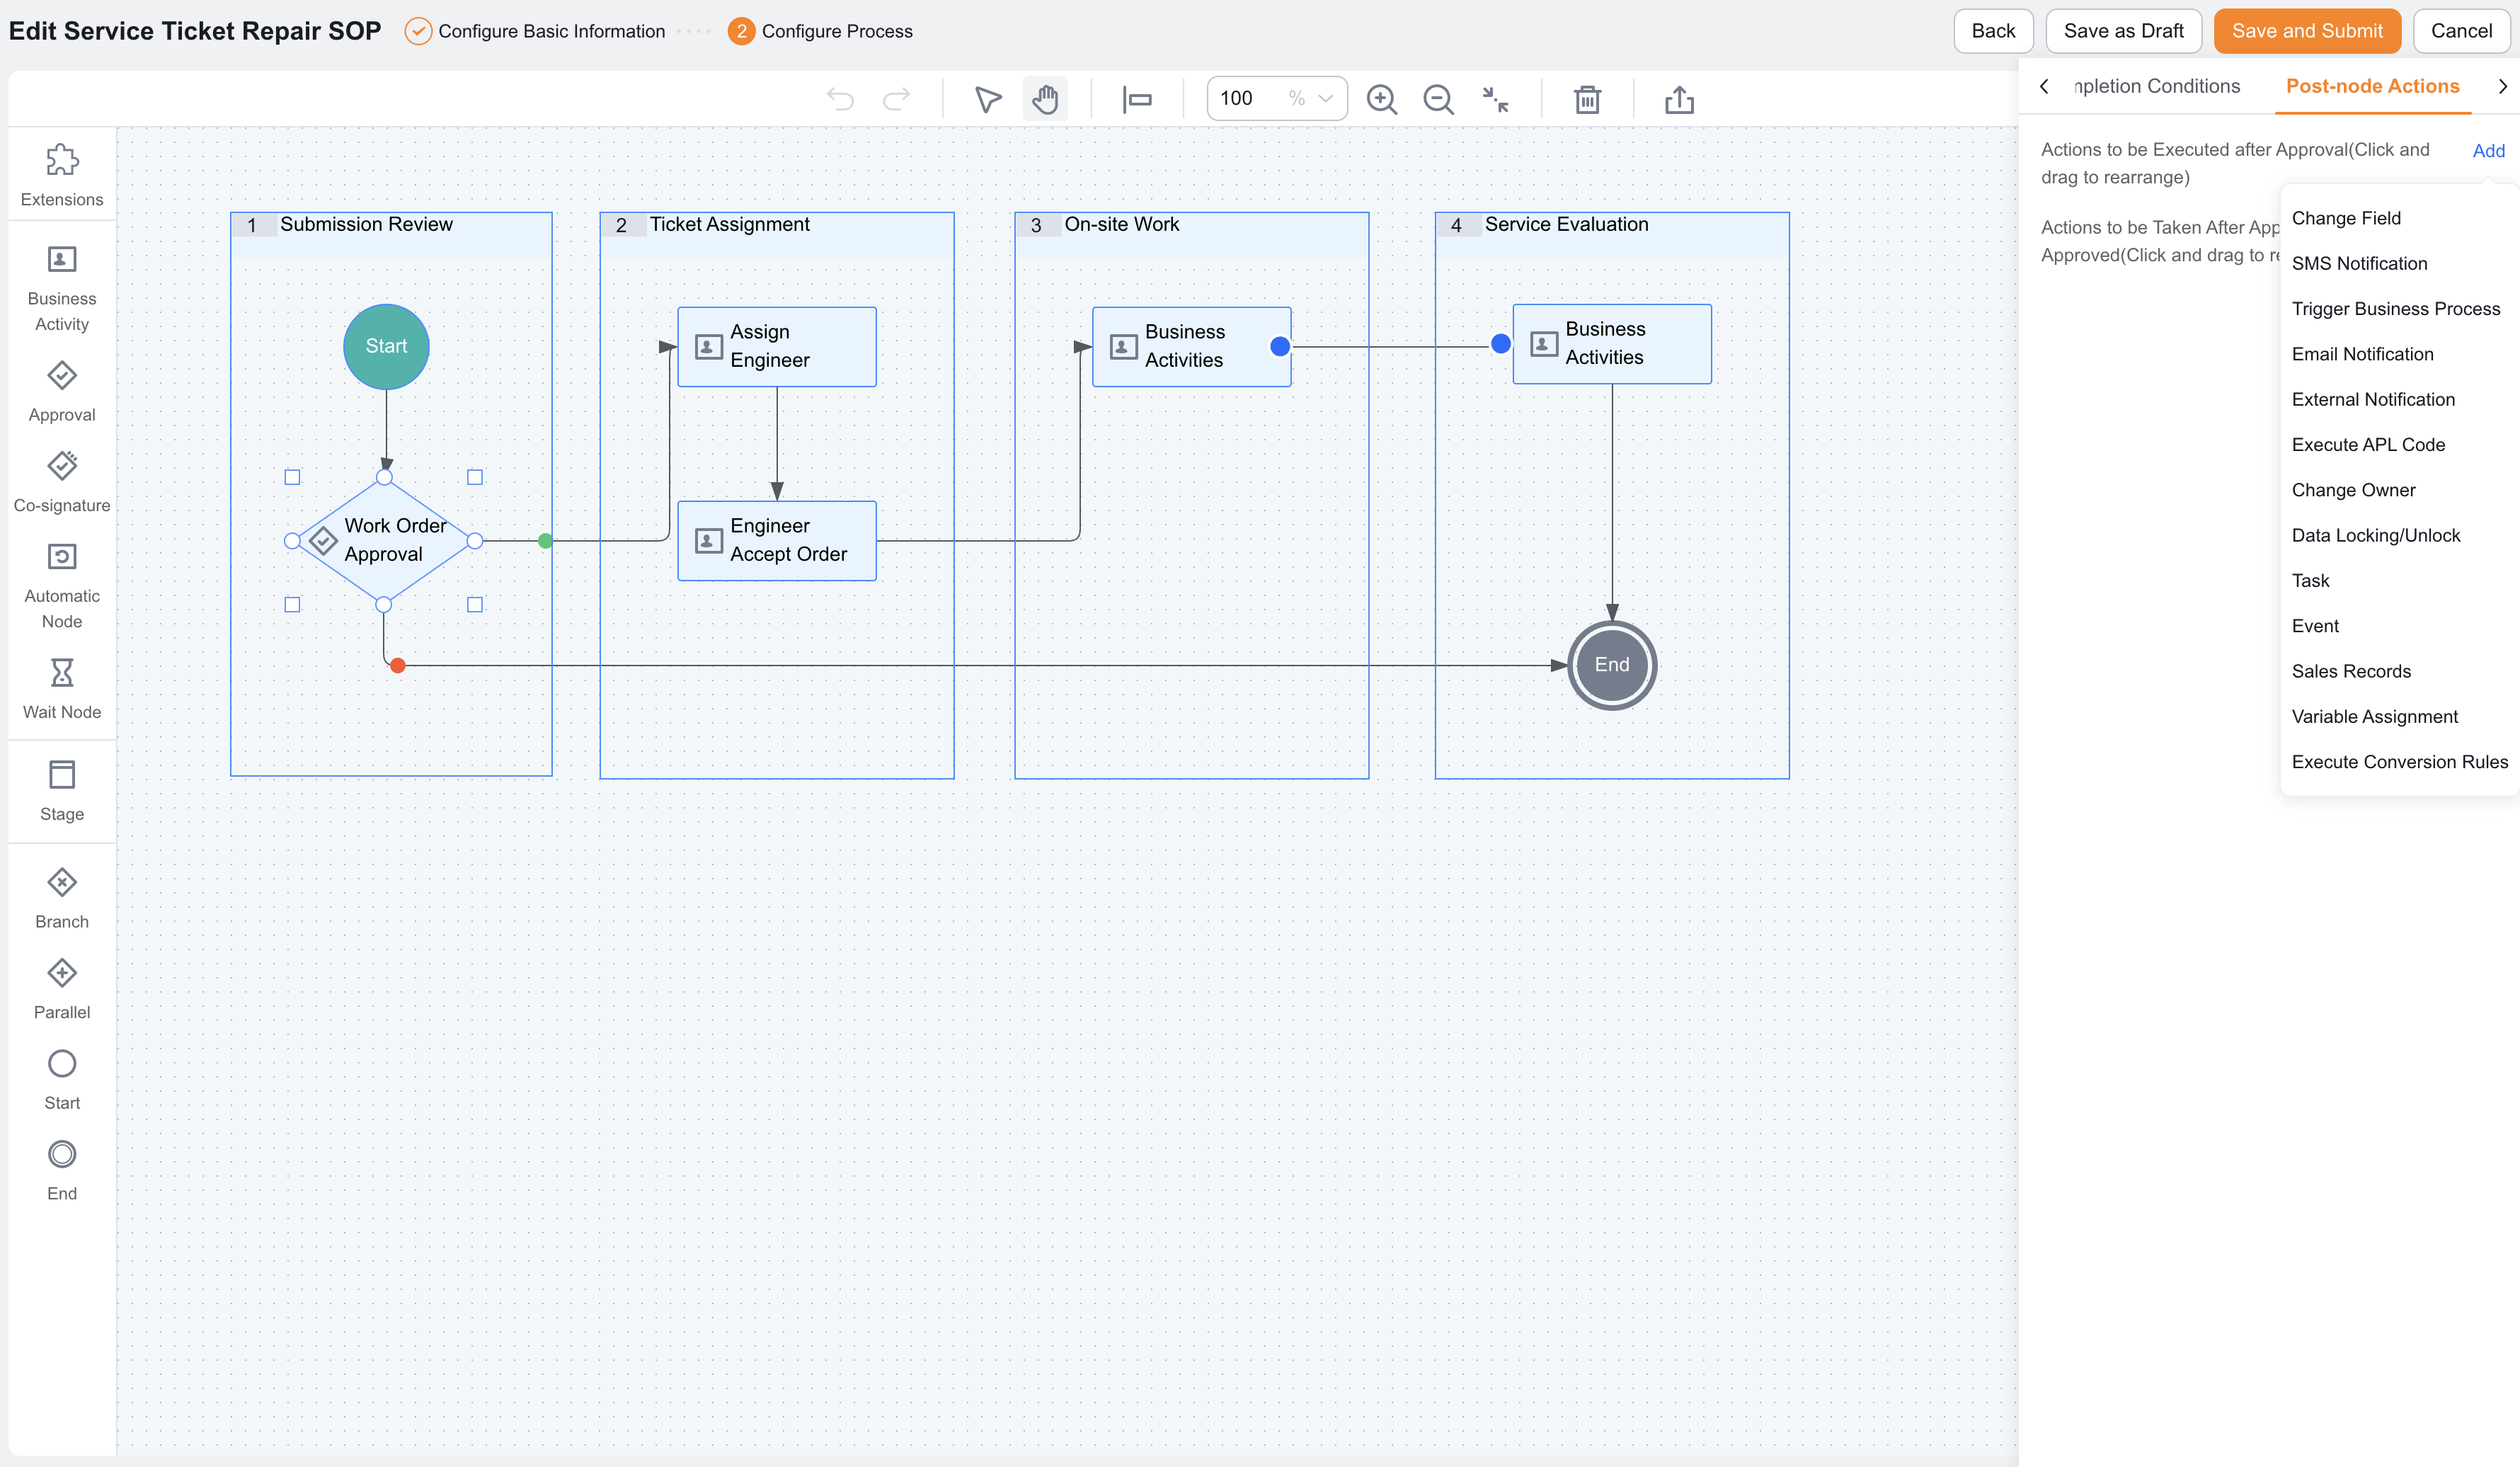The image size is (2520, 1467).
Task: Fit the diagram to screen
Action: point(1496,99)
